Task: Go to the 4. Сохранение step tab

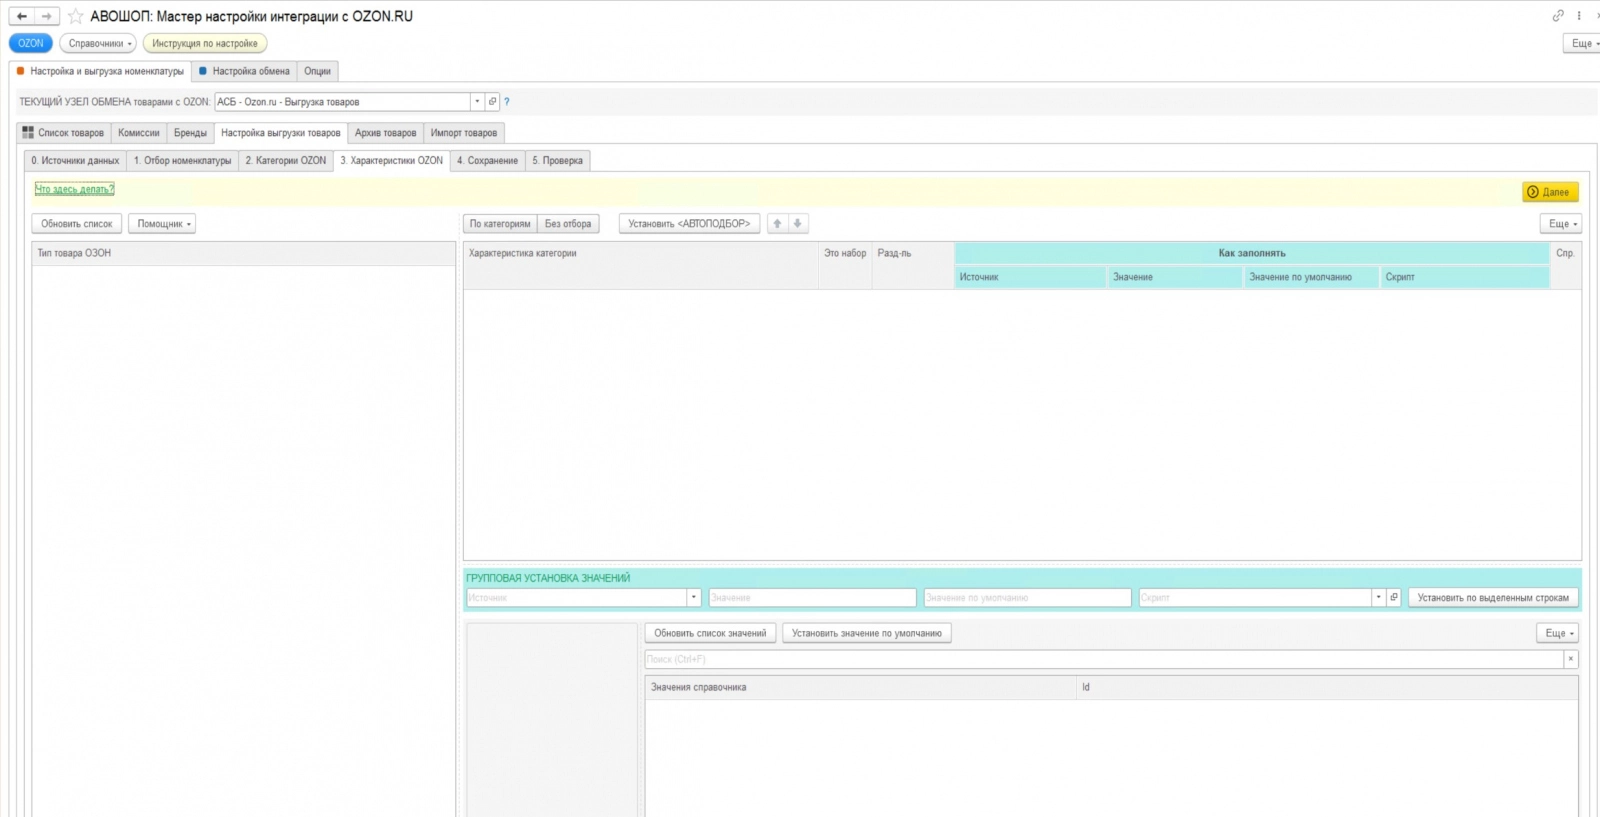Action: [x=488, y=160]
